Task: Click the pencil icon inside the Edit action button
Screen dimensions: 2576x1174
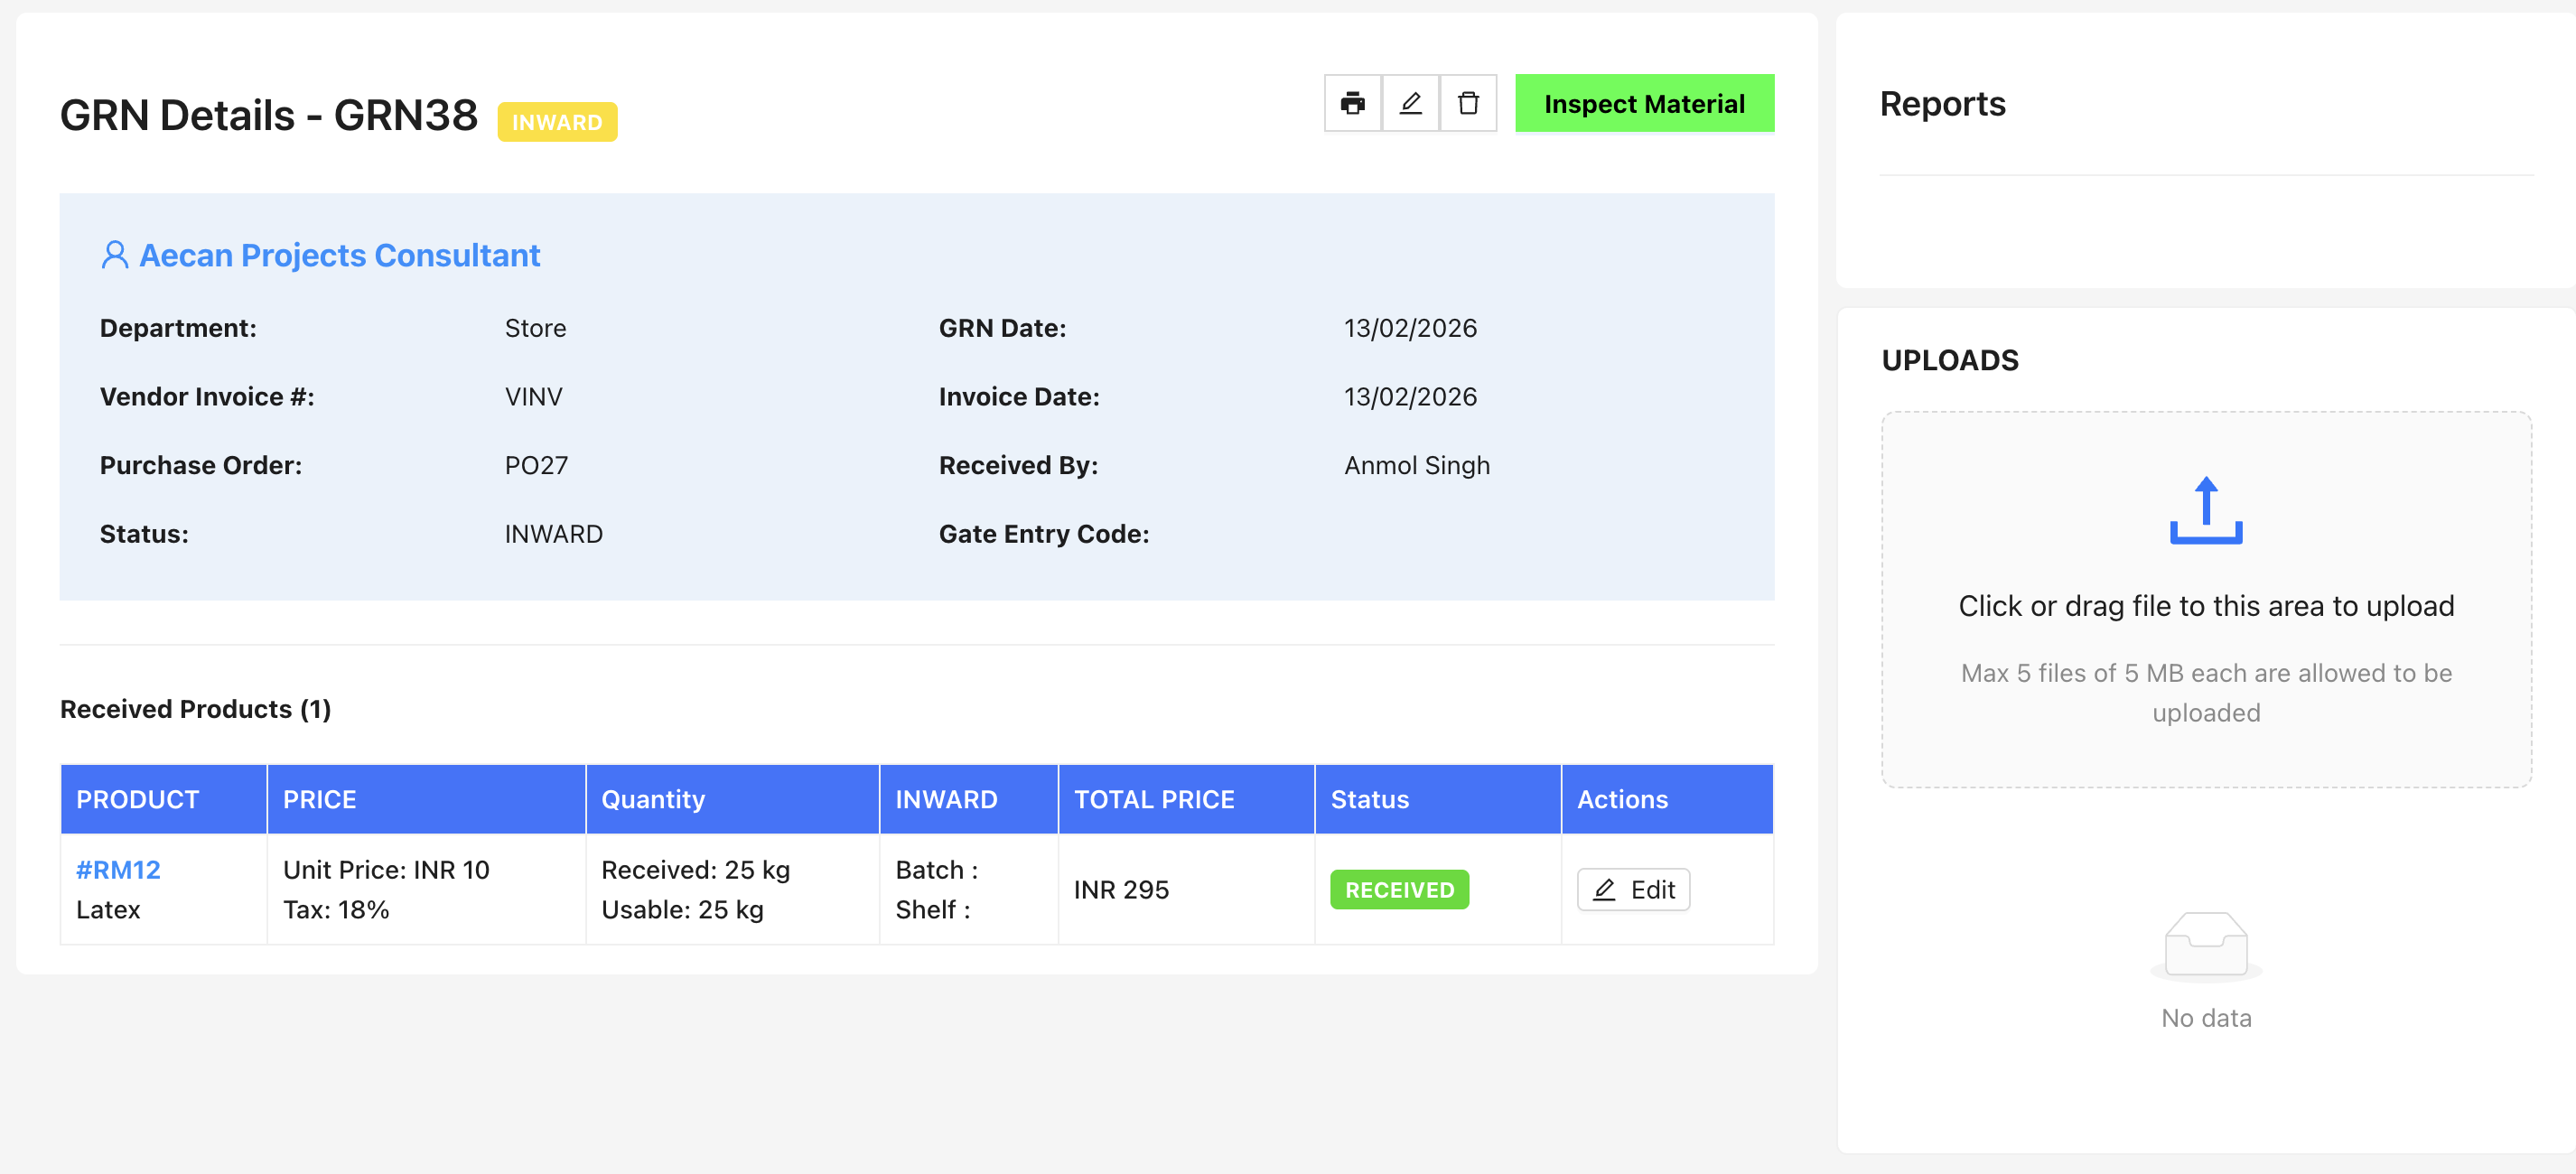Action: (x=1605, y=889)
